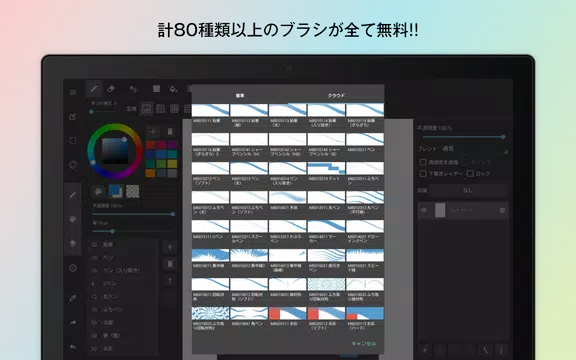
Task: Select the 奥行きペン brush thumbnail
Action: point(326,255)
